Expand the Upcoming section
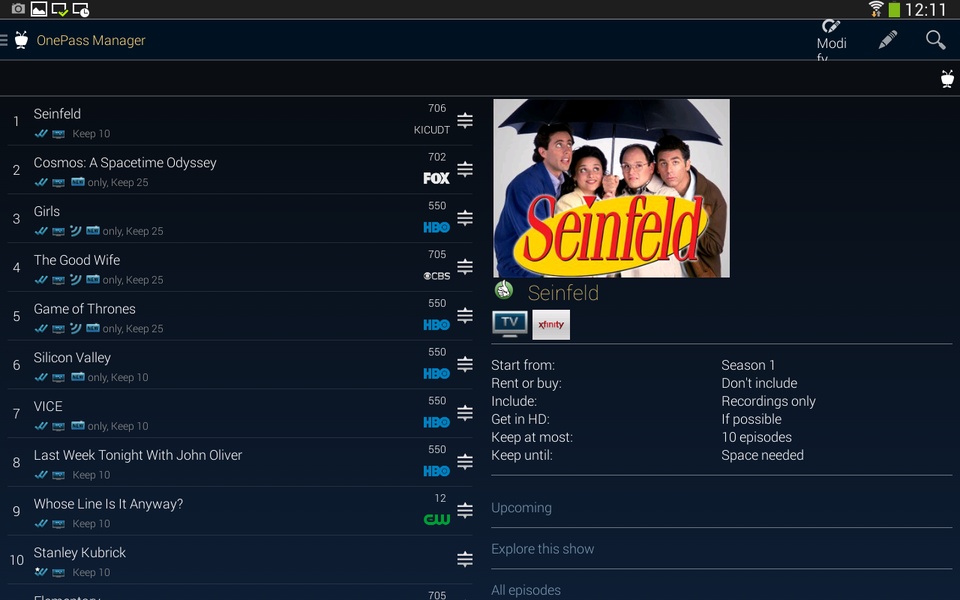960x600 pixels. 721,508
